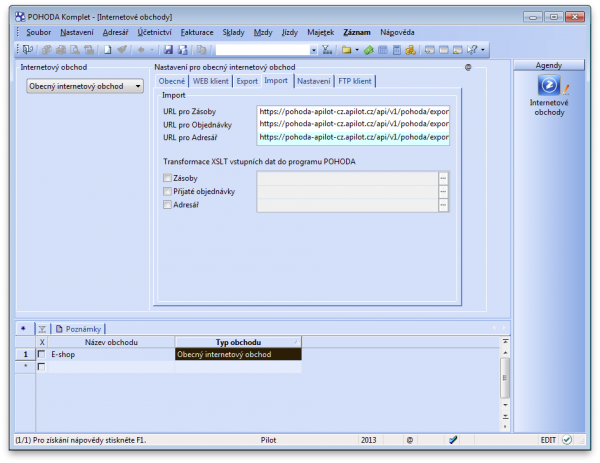Open the Nápověda menu
This screenshot has height=463, width=600.
397,33
